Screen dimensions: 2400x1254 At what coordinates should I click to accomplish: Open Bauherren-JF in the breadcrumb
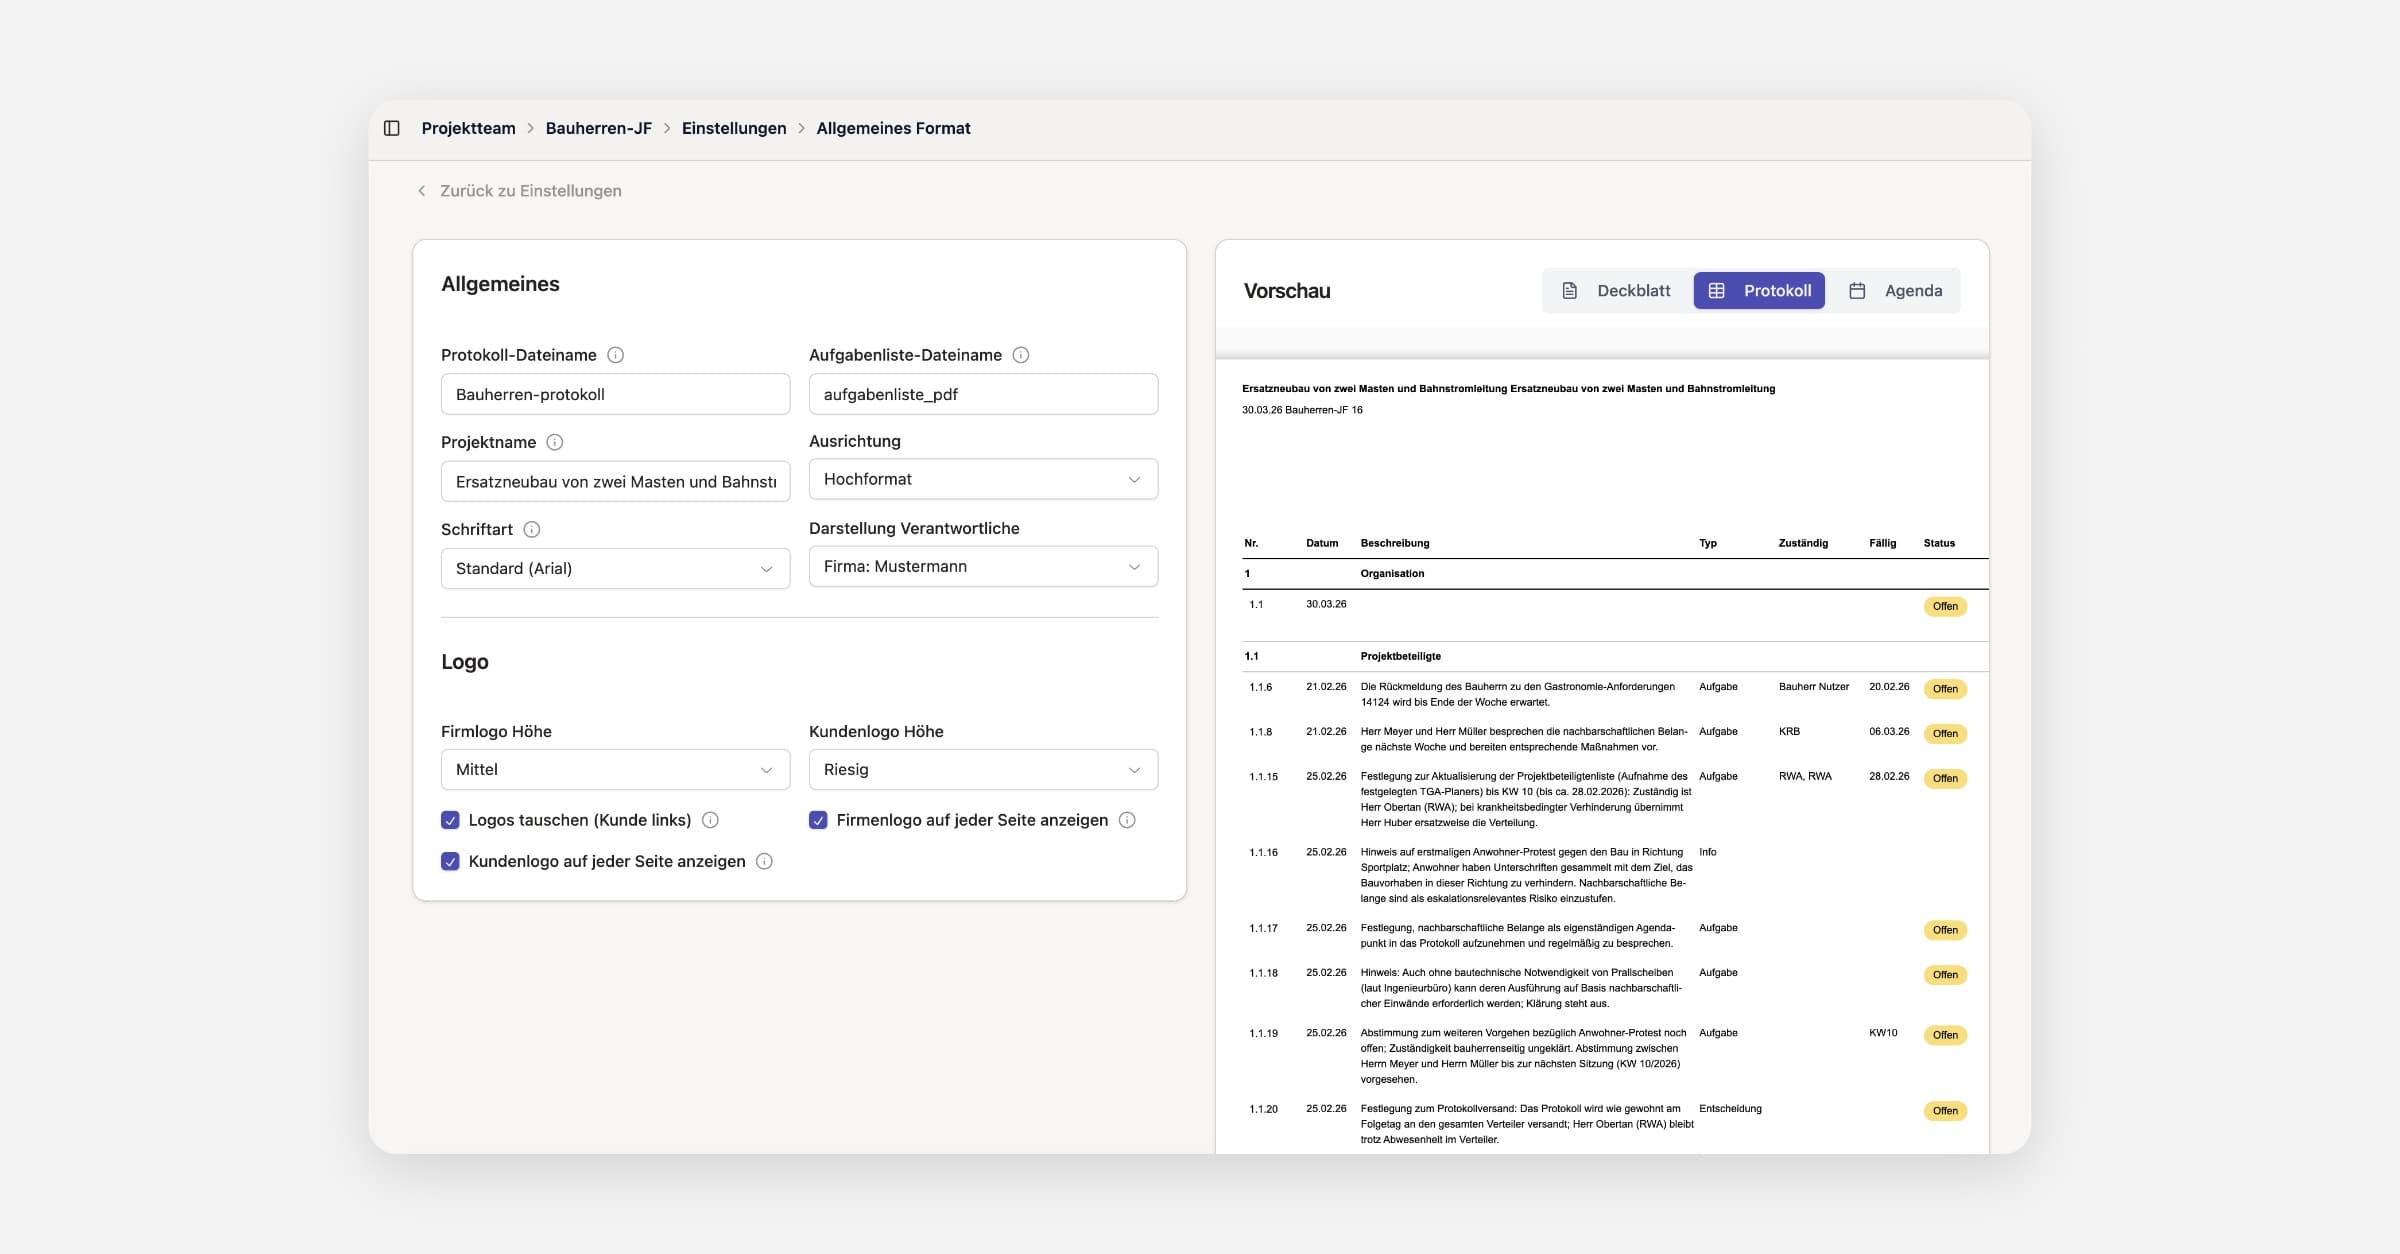pos(598,128)
